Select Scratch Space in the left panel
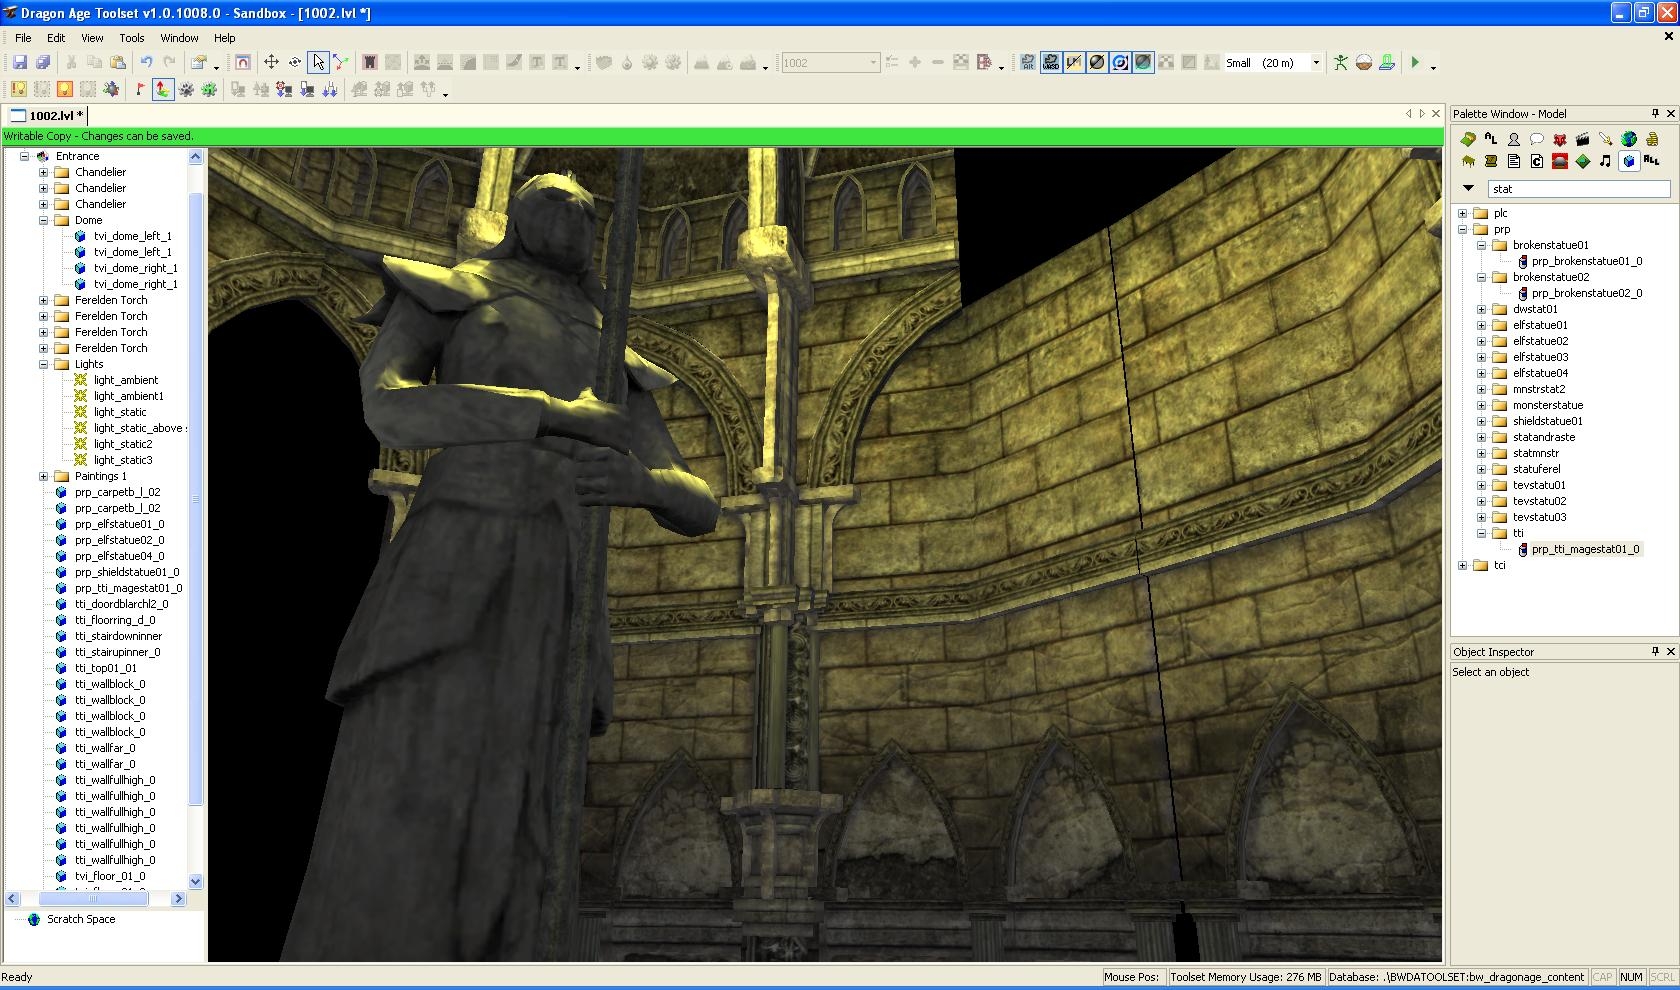 coord(81,919)
